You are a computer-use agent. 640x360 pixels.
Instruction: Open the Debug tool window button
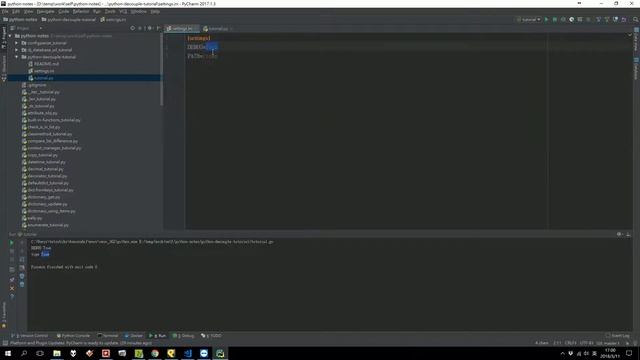[184, 336]
